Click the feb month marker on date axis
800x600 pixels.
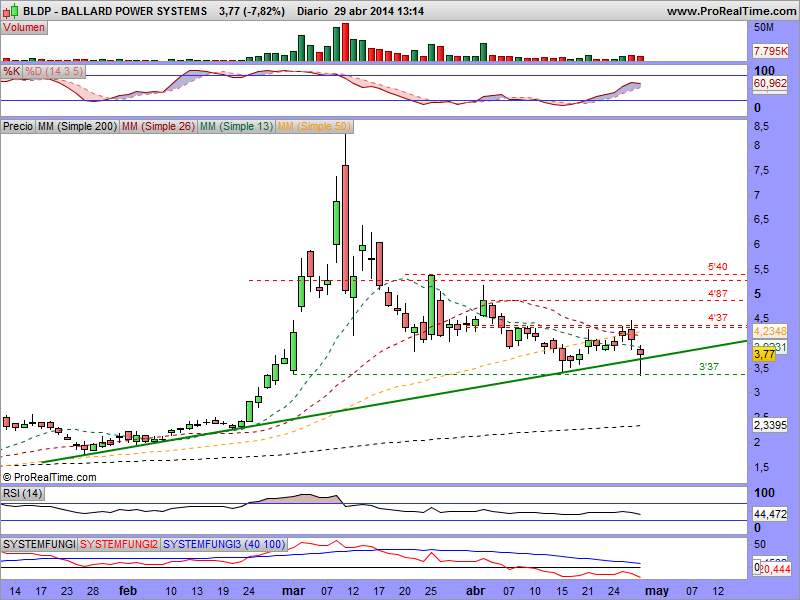coord(128,591)
